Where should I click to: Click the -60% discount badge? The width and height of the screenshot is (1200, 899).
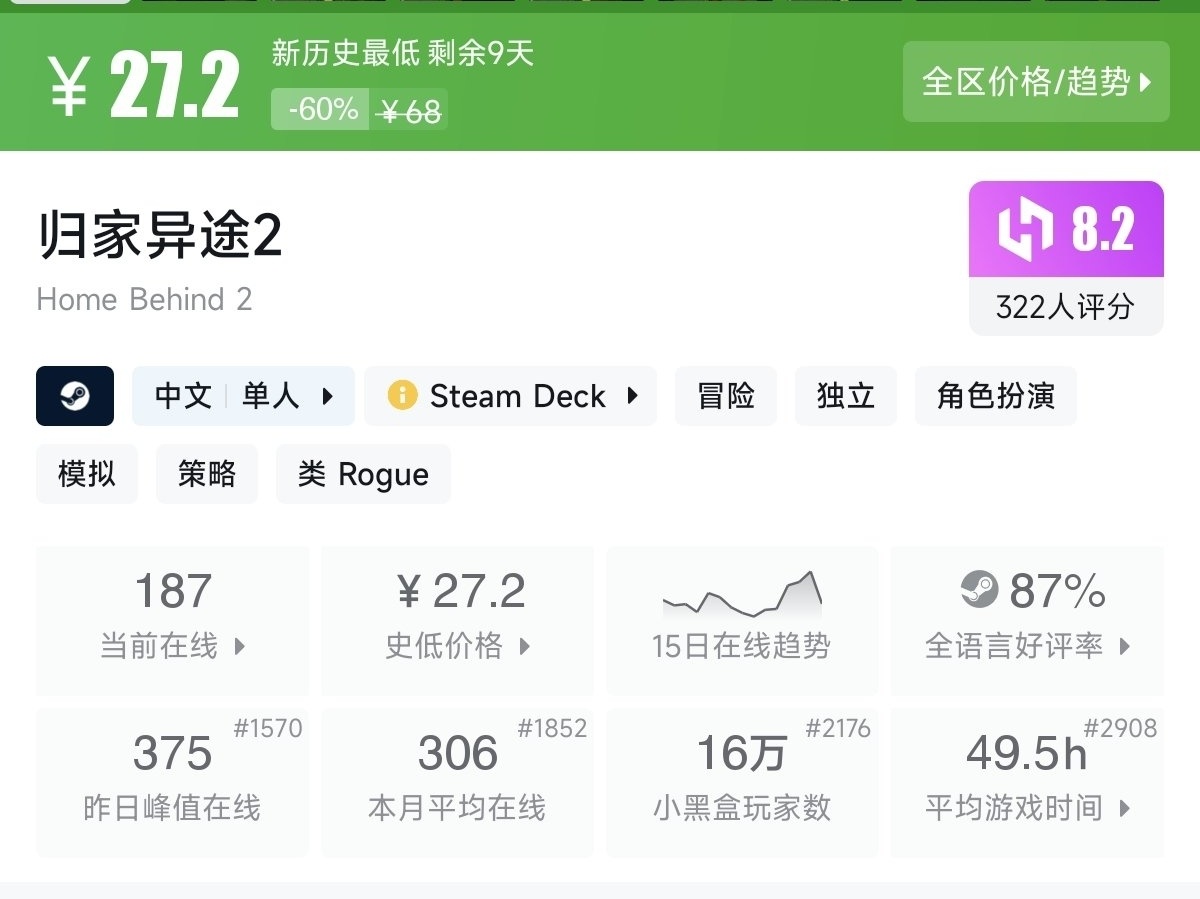tap(322, 109)
